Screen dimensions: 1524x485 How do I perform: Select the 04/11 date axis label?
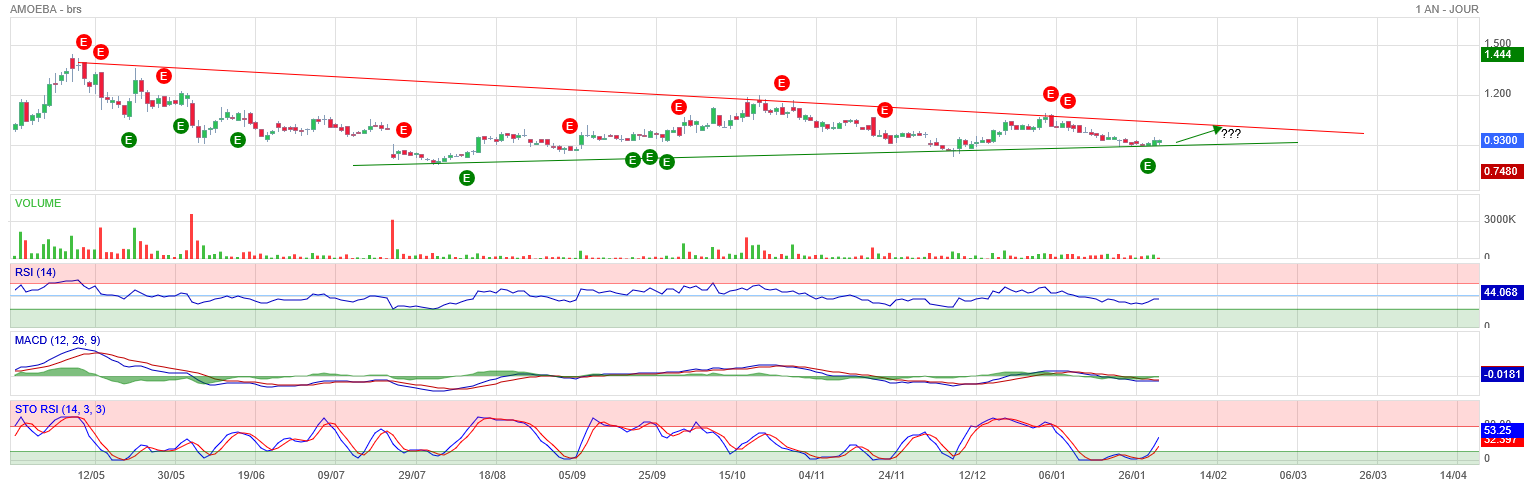coord(812,476)
